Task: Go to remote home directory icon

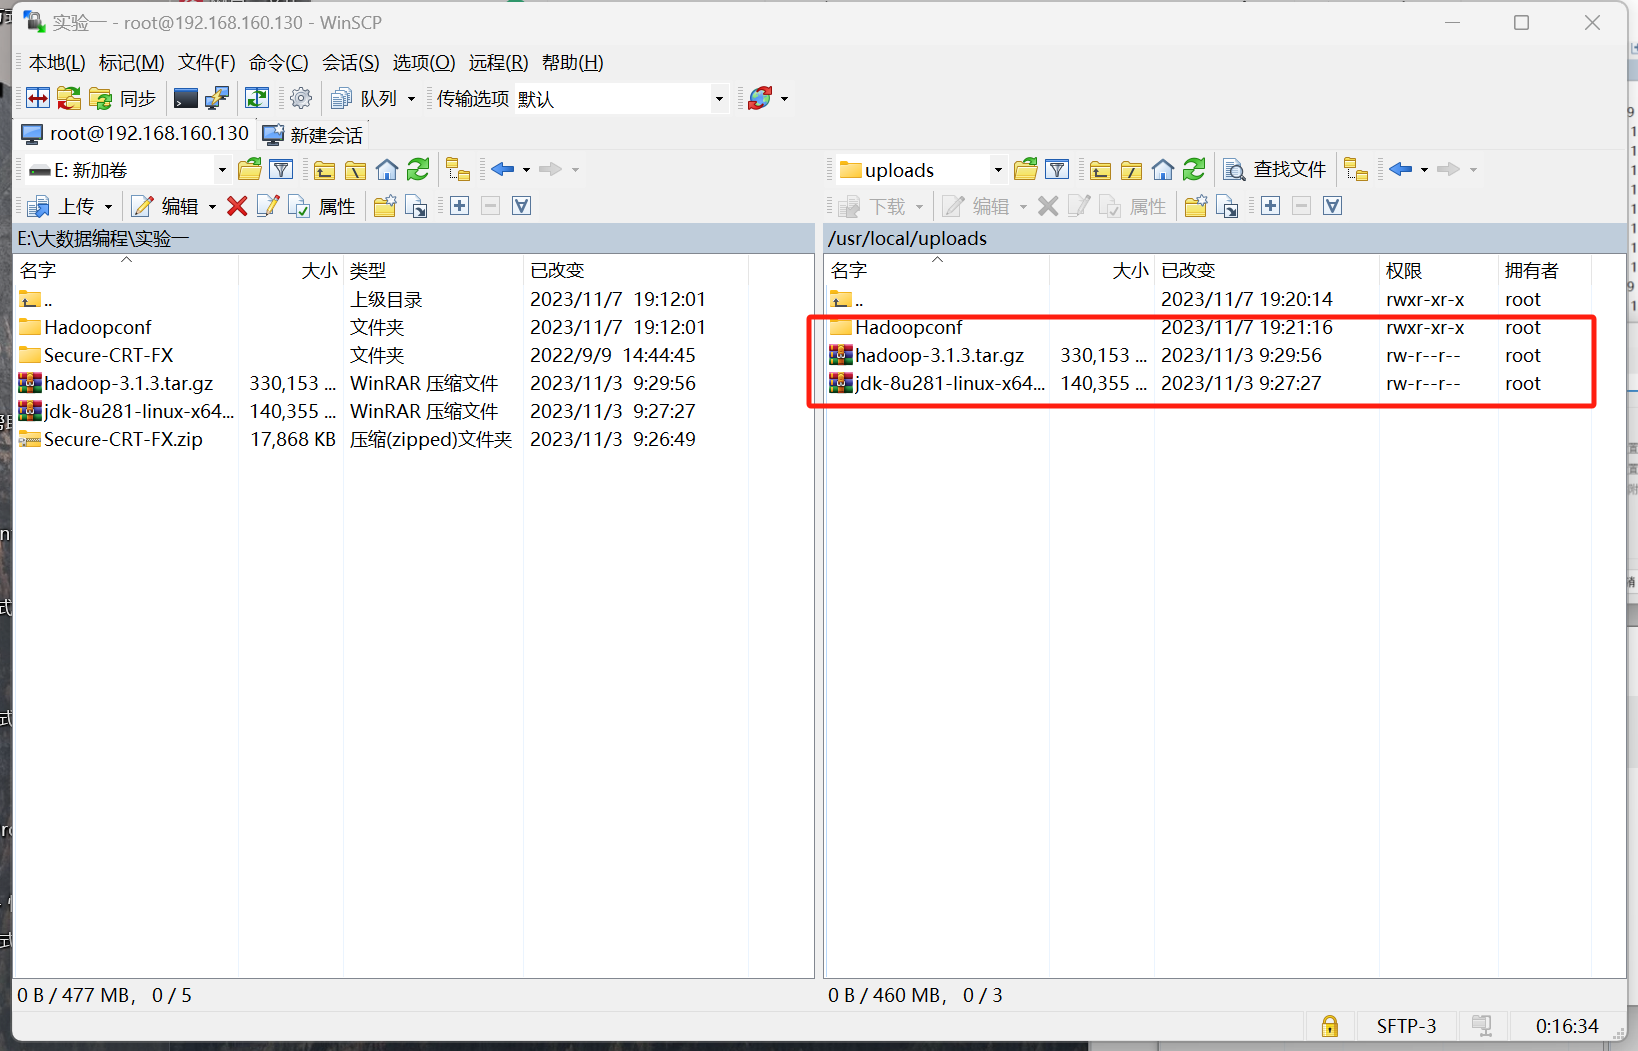Action: coord(1163,169)
